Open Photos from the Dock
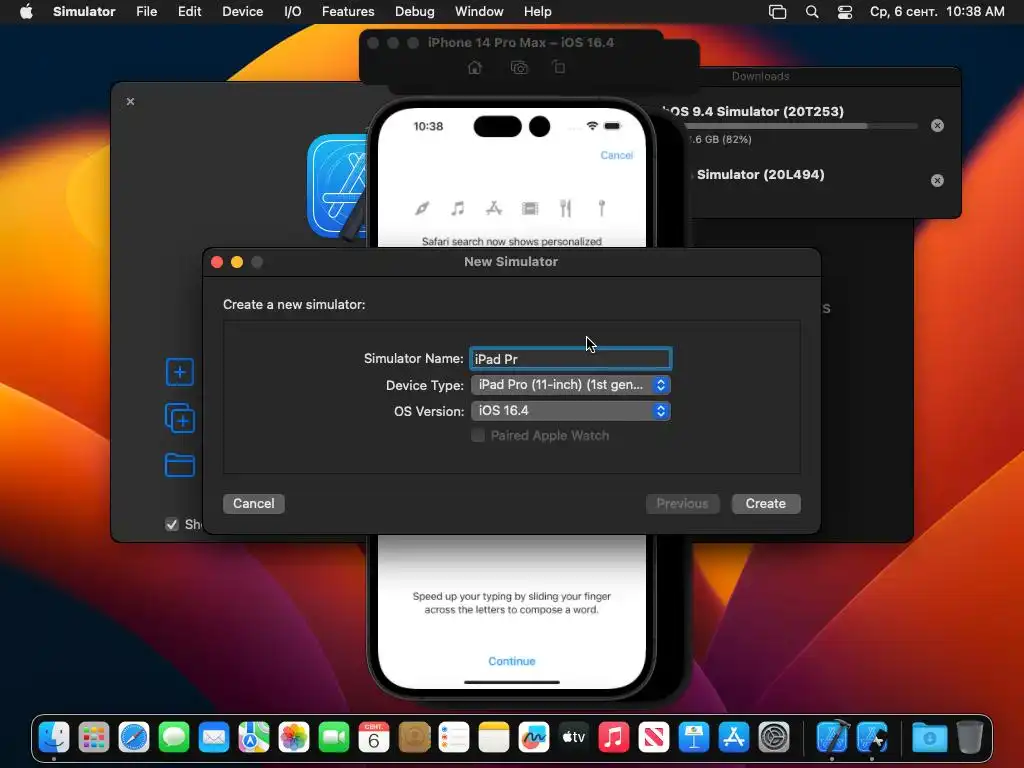Screen dimensions: 1024x768 (x=294, y=738)
